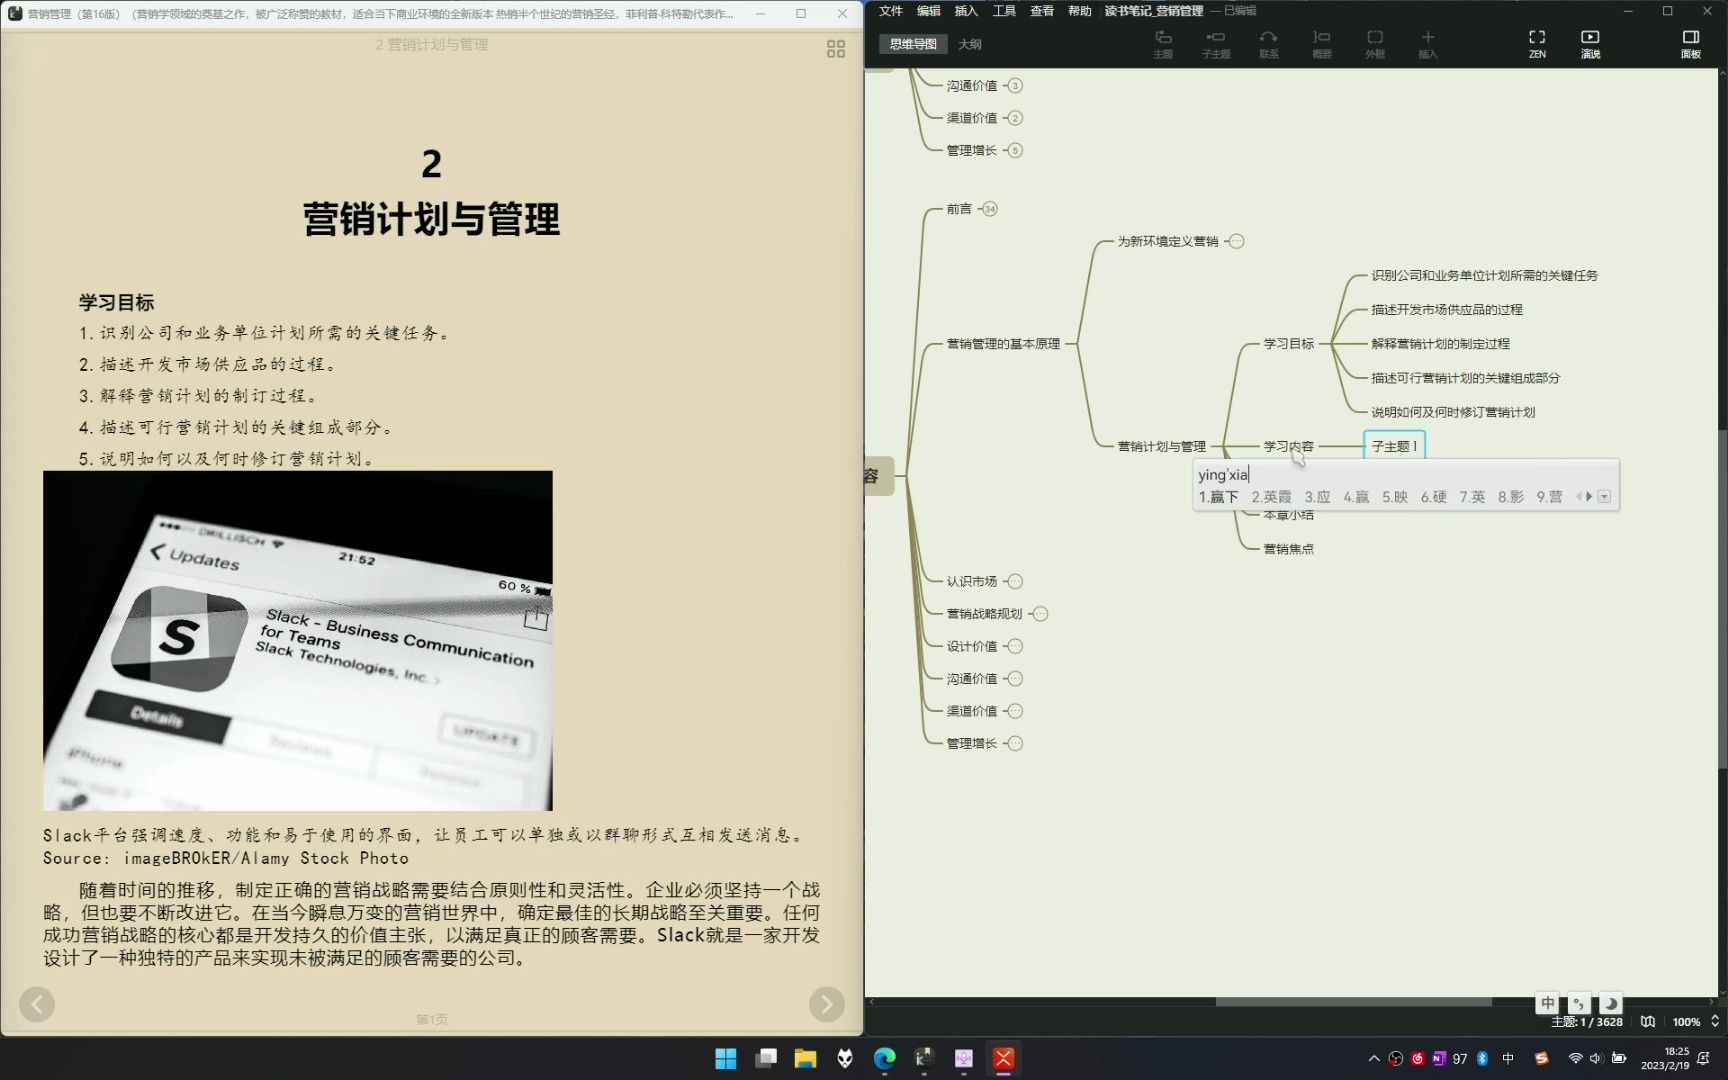
Task: Open the 查看 menu
Action: click(1041, 10)
